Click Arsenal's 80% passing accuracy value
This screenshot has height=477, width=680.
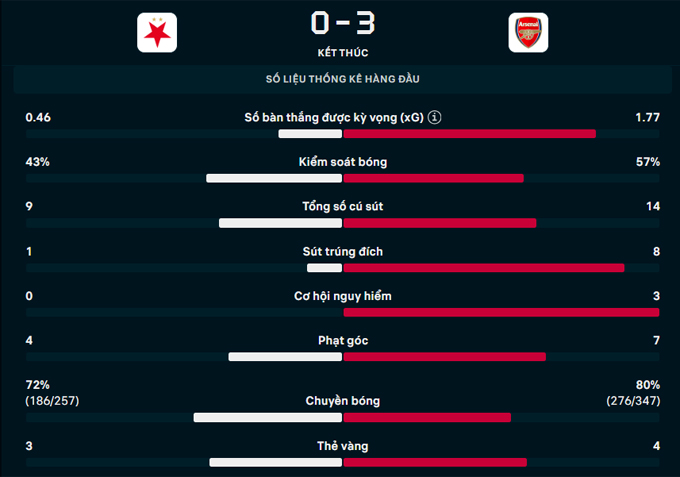click(x=647, y=385)
